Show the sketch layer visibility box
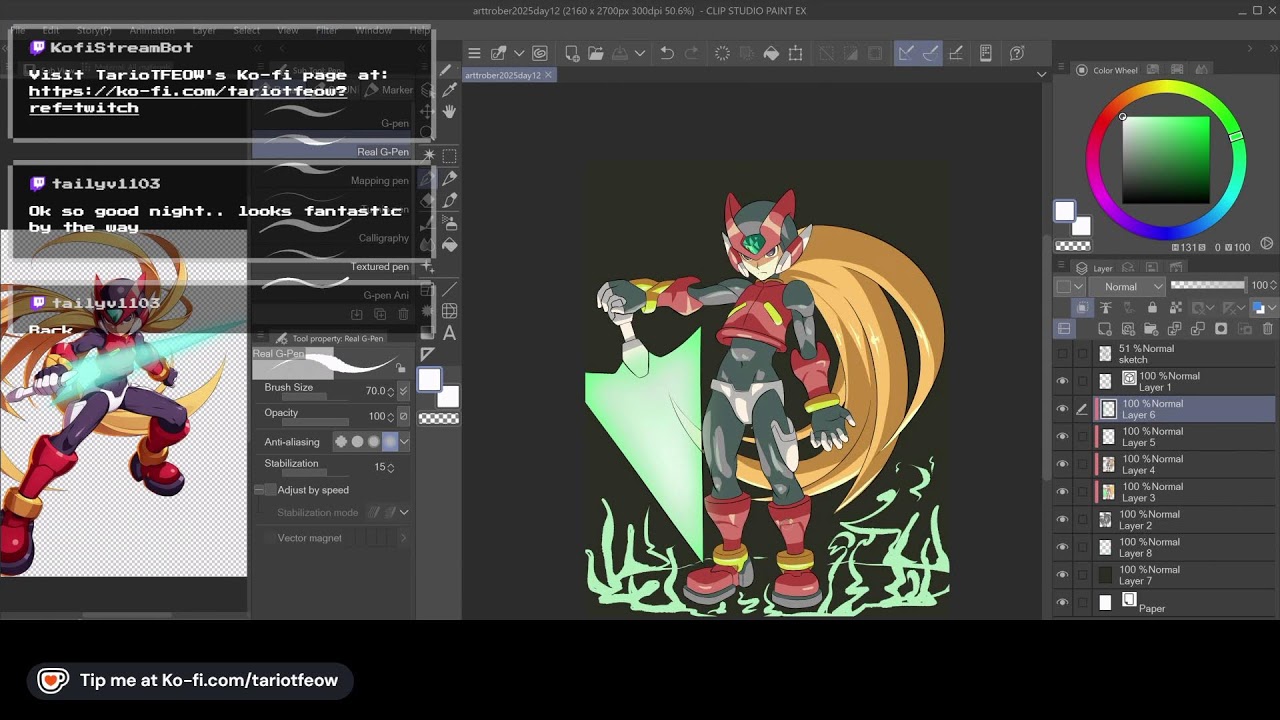The image size is (1280, 720). click(x=1062, y=354)
